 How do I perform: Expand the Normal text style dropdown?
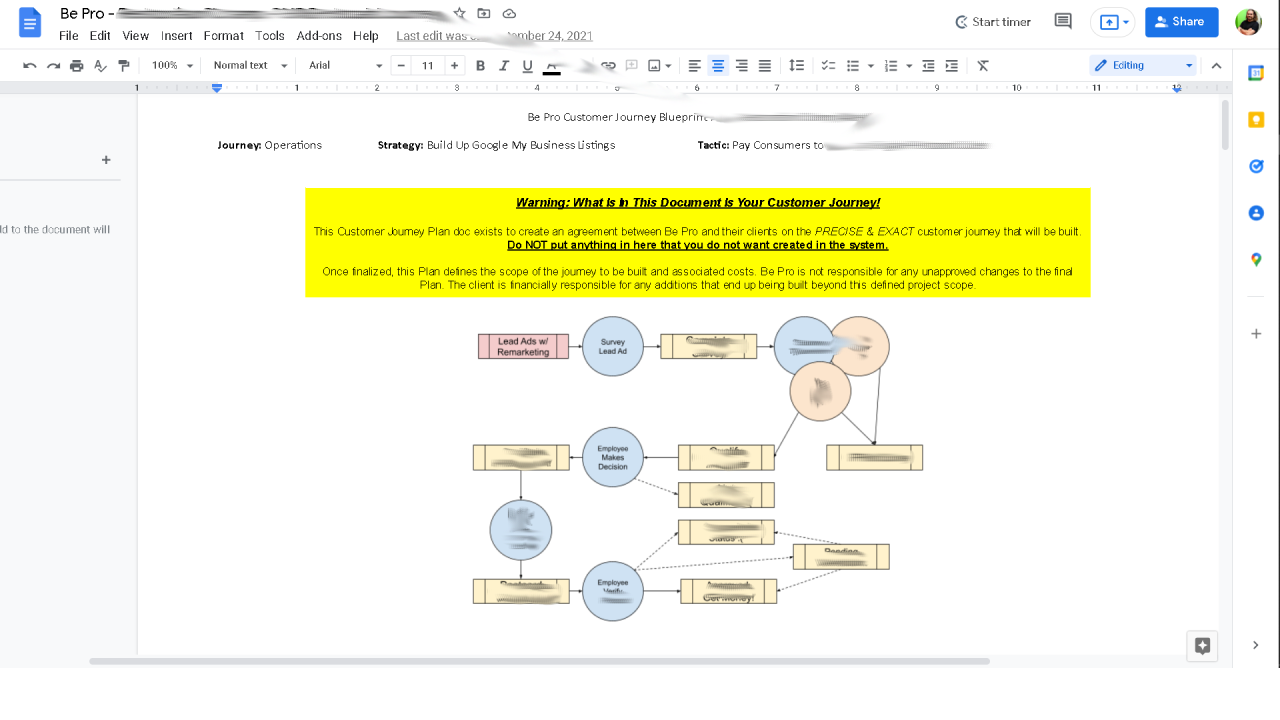250,66
